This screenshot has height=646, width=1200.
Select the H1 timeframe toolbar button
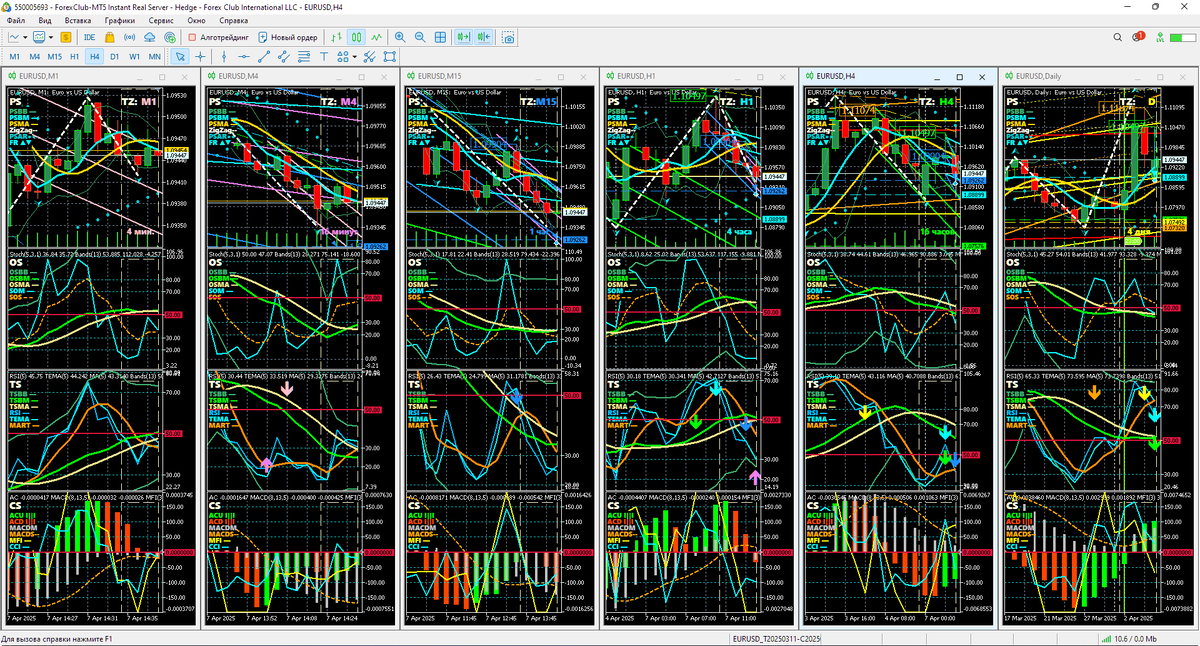coord(75,57)
